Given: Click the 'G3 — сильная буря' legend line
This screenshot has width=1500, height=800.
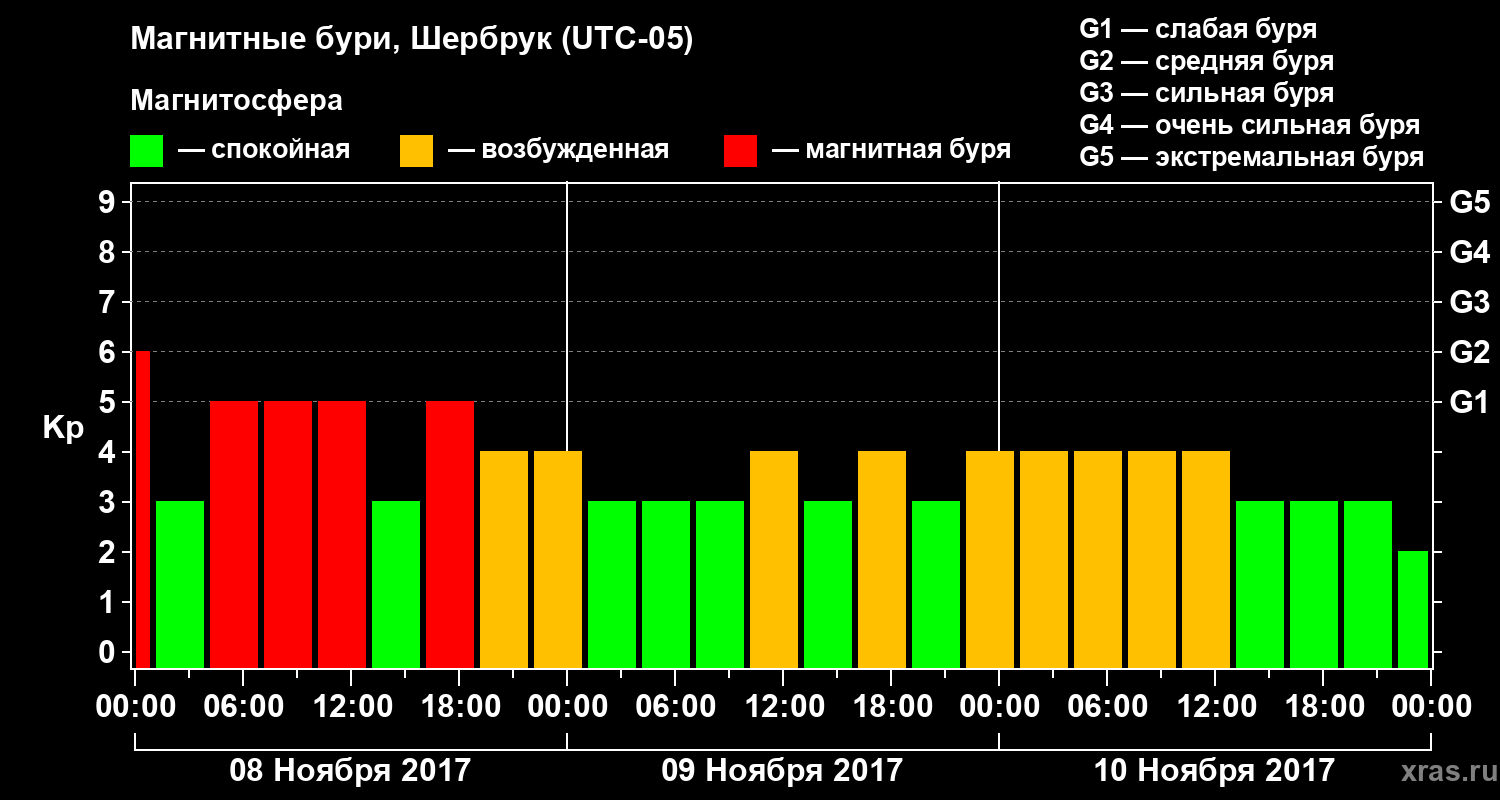Looking at the screenshot, I should click(x=1206, y=93).
